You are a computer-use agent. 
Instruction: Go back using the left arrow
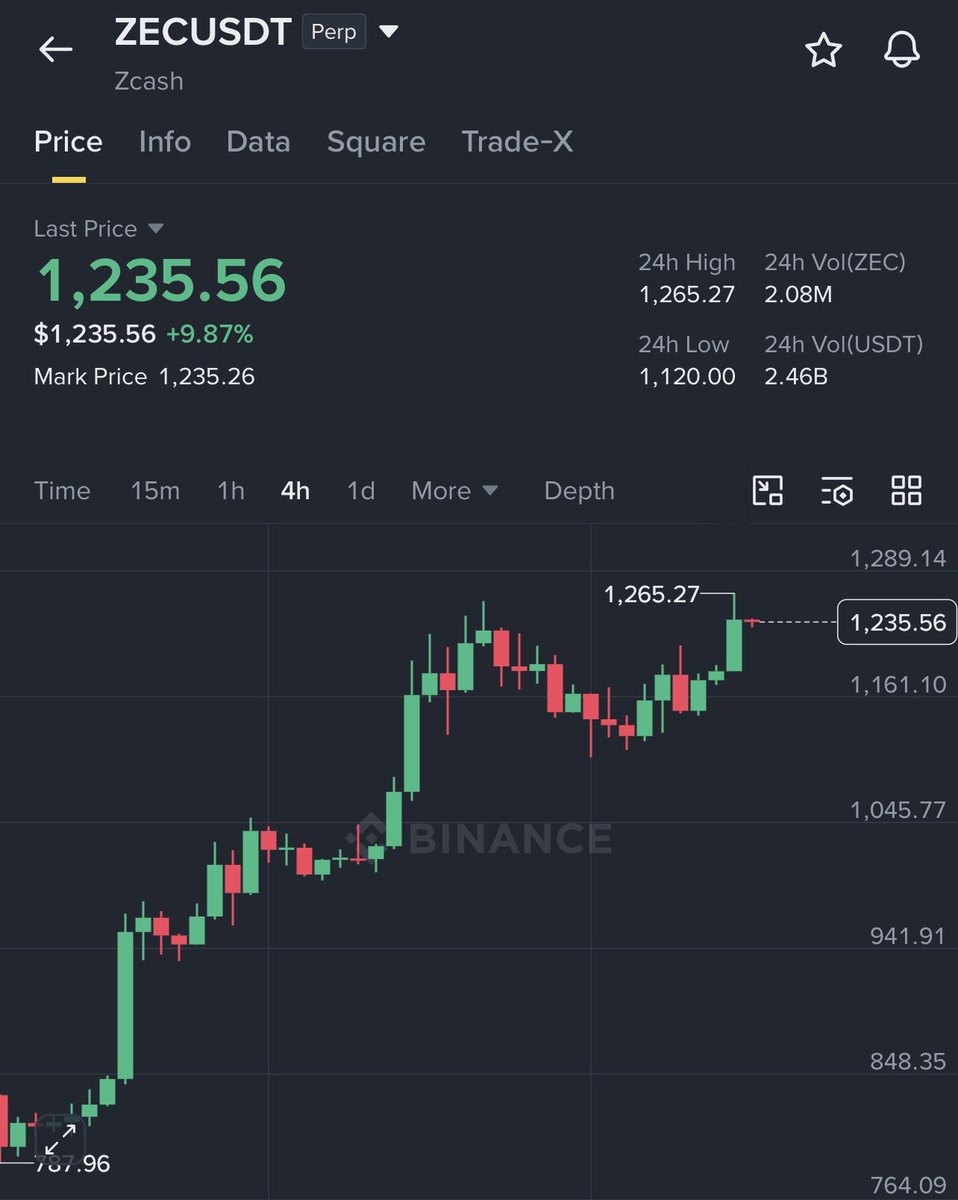click(x=55, y=49)
